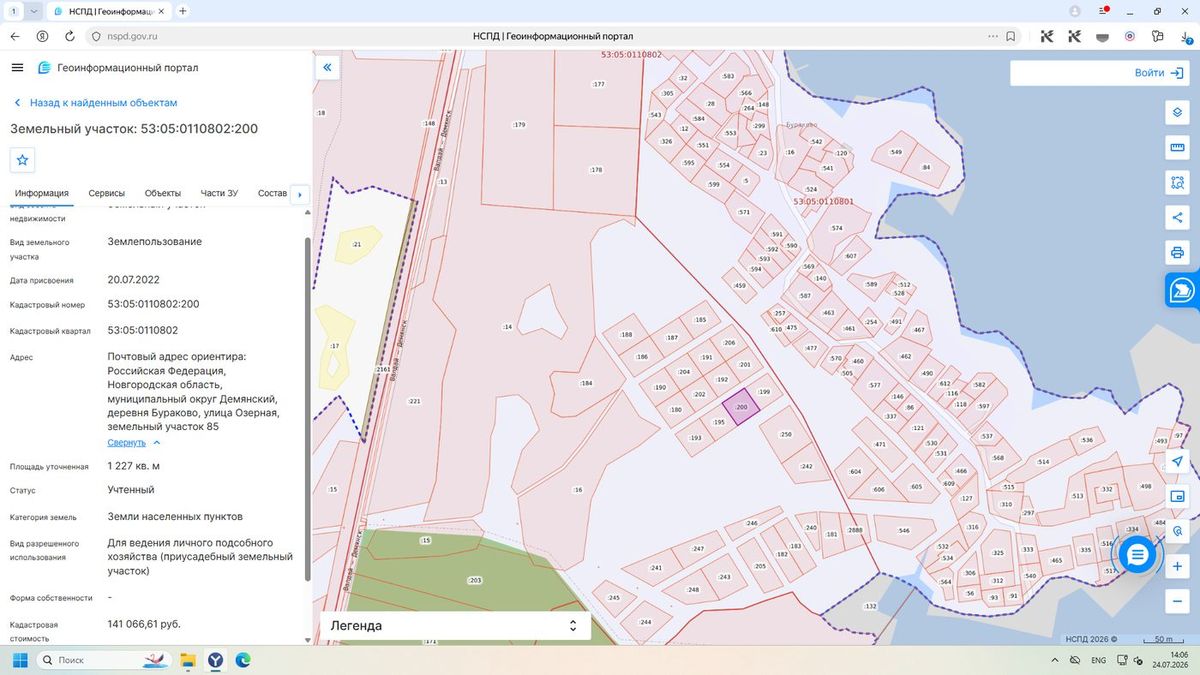The height and width of the screenshot is (675, 1200).
Task: Click Земли населенных пунктов value
Action: point(175,516)
